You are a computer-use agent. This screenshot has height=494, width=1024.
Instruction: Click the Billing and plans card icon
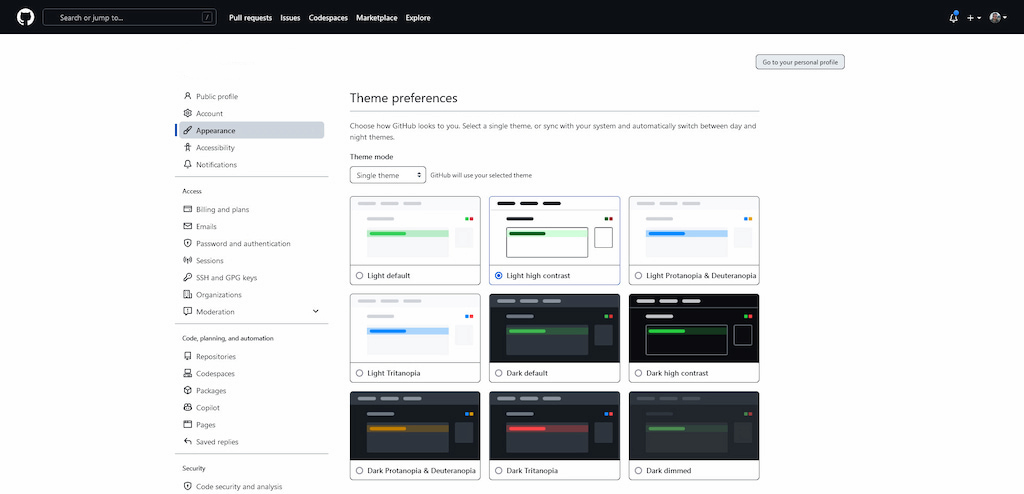coord(187,209)
